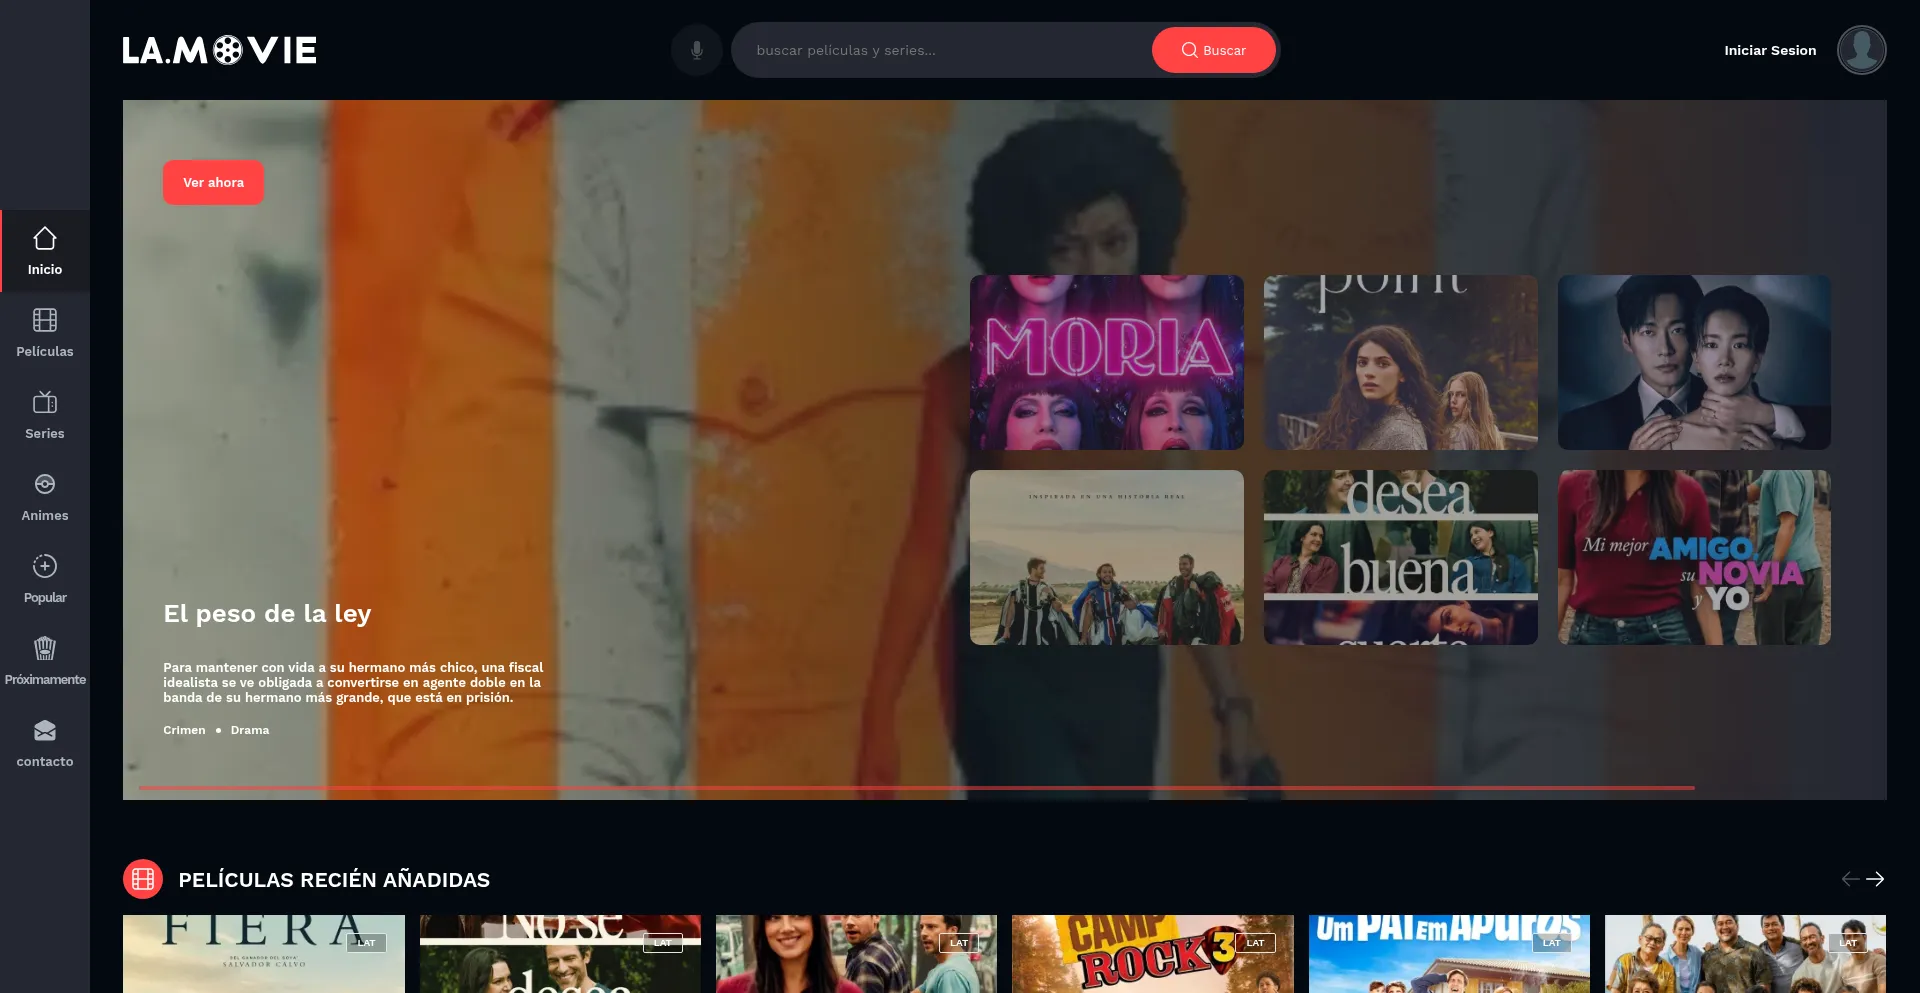1920x993 pixels.
Task: Click the El peso de la ley synopsis text
Action: [353, 682]
